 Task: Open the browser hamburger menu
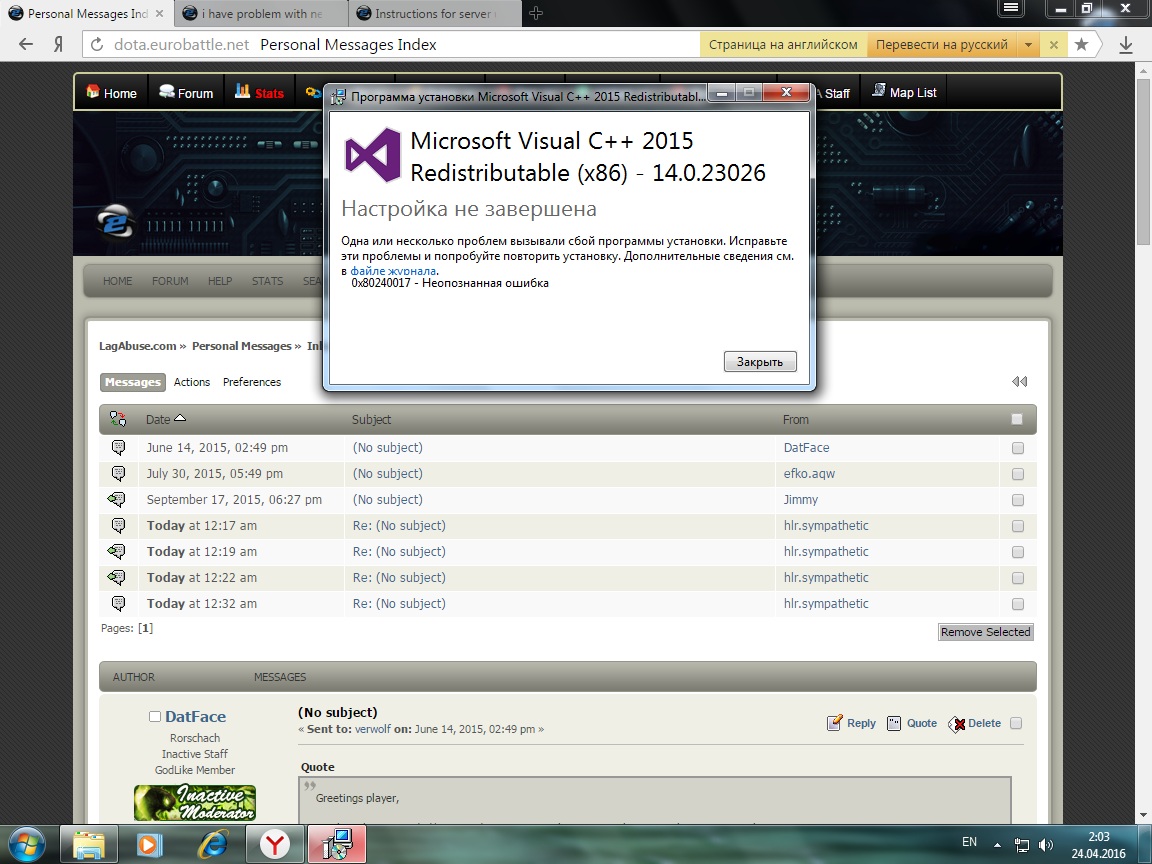point(1011,8)
